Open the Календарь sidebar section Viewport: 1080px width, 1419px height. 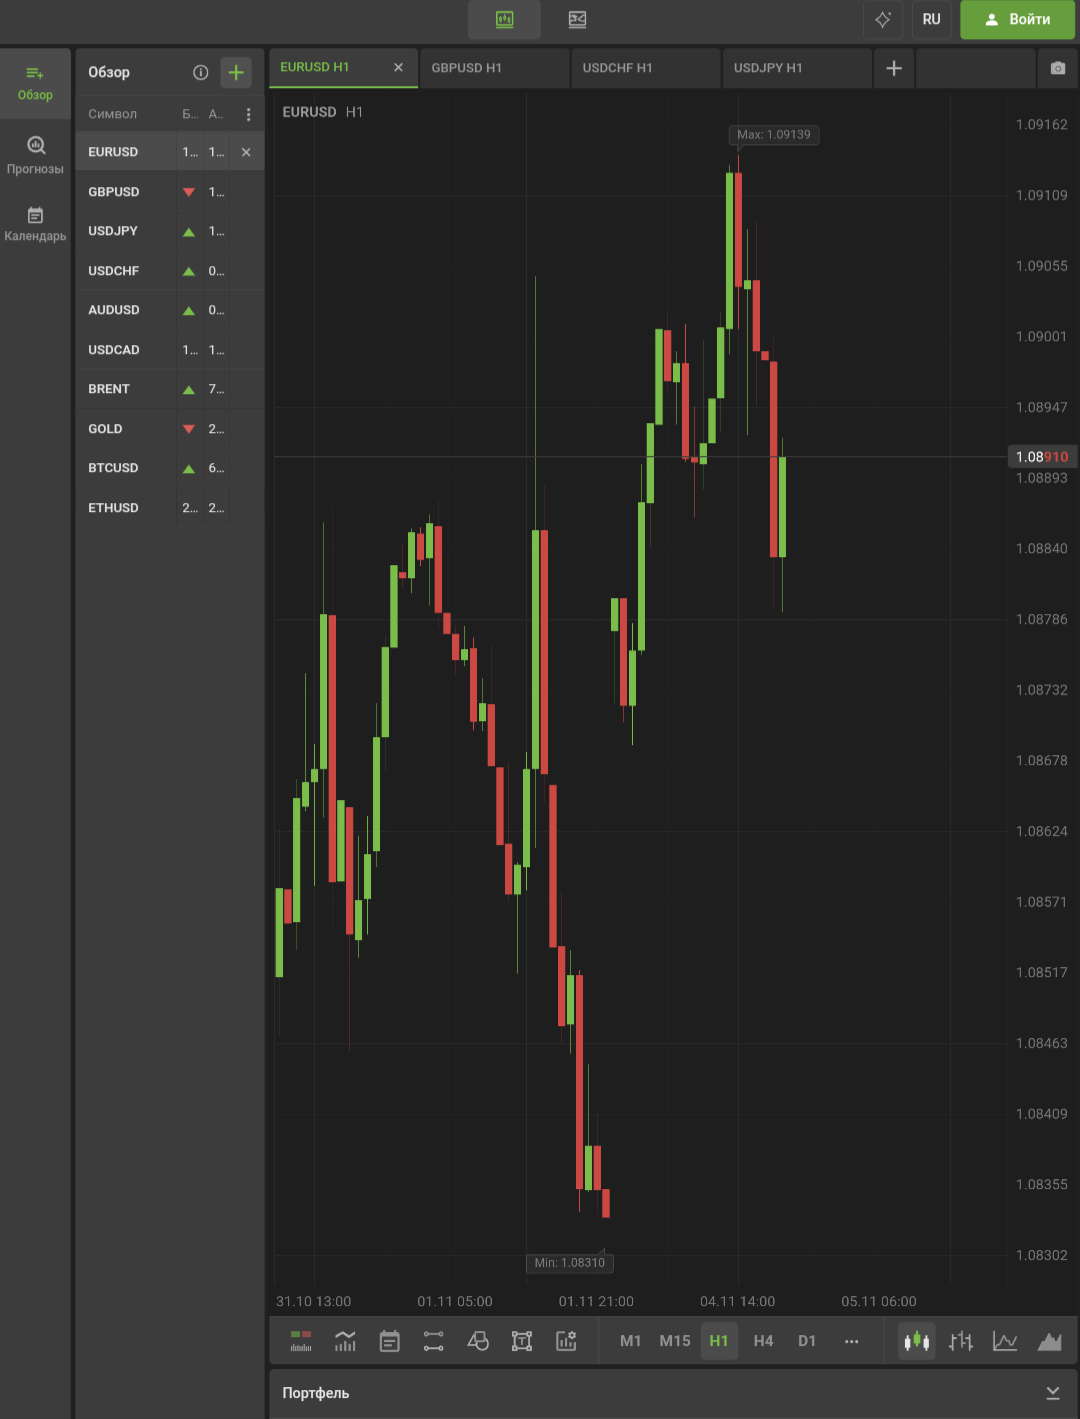[35, 224]
